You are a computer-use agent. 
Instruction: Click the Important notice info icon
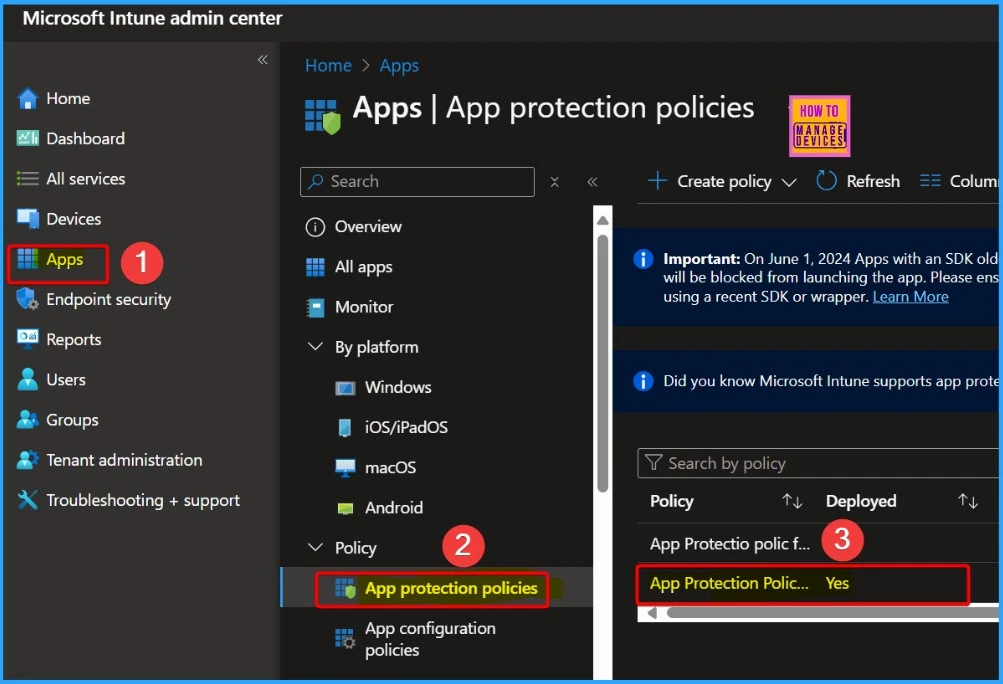tap(643, 259)
